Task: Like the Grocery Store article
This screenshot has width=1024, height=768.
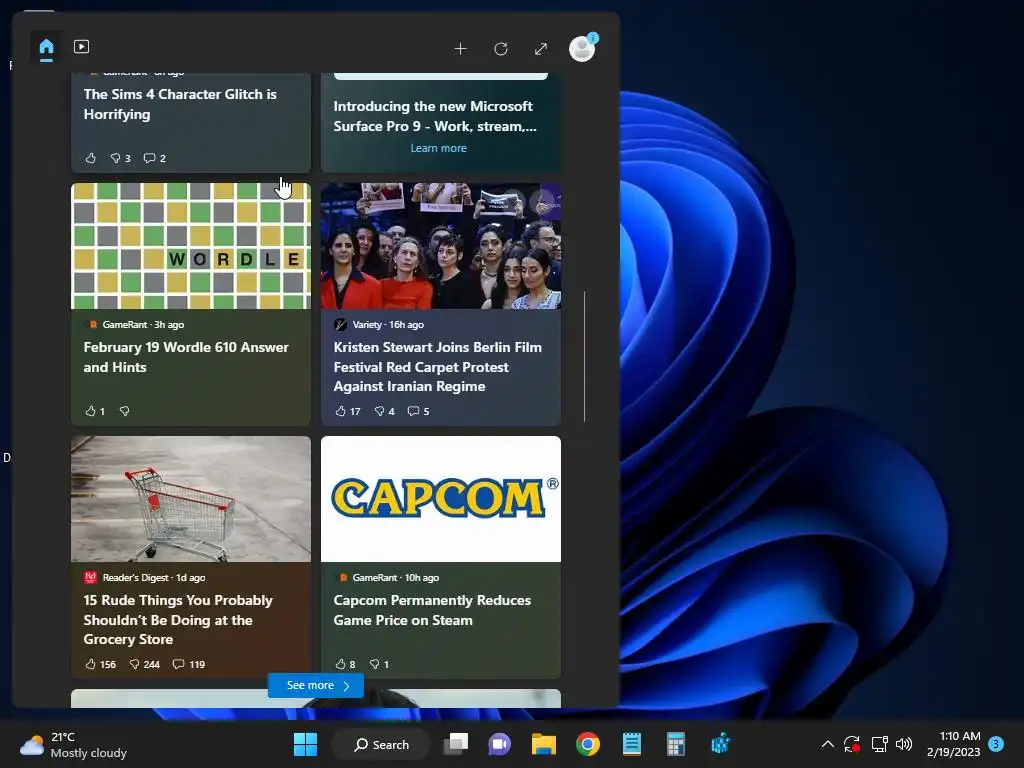Action: pos(100,664)
